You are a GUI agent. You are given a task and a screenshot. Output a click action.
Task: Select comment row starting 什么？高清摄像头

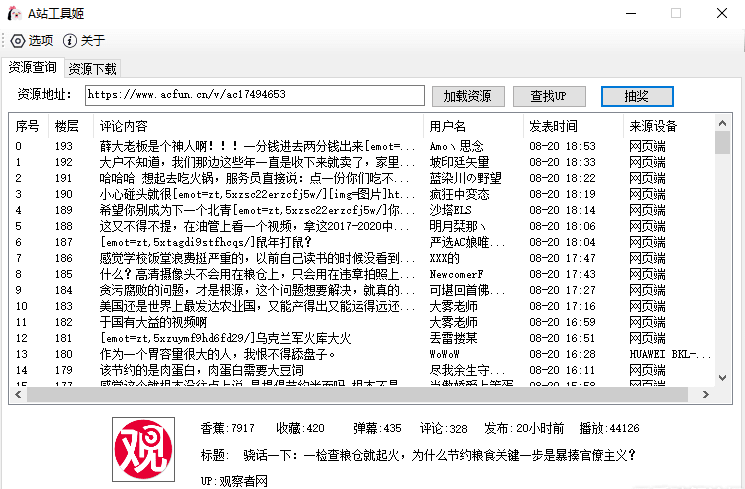tap(362, 275)
